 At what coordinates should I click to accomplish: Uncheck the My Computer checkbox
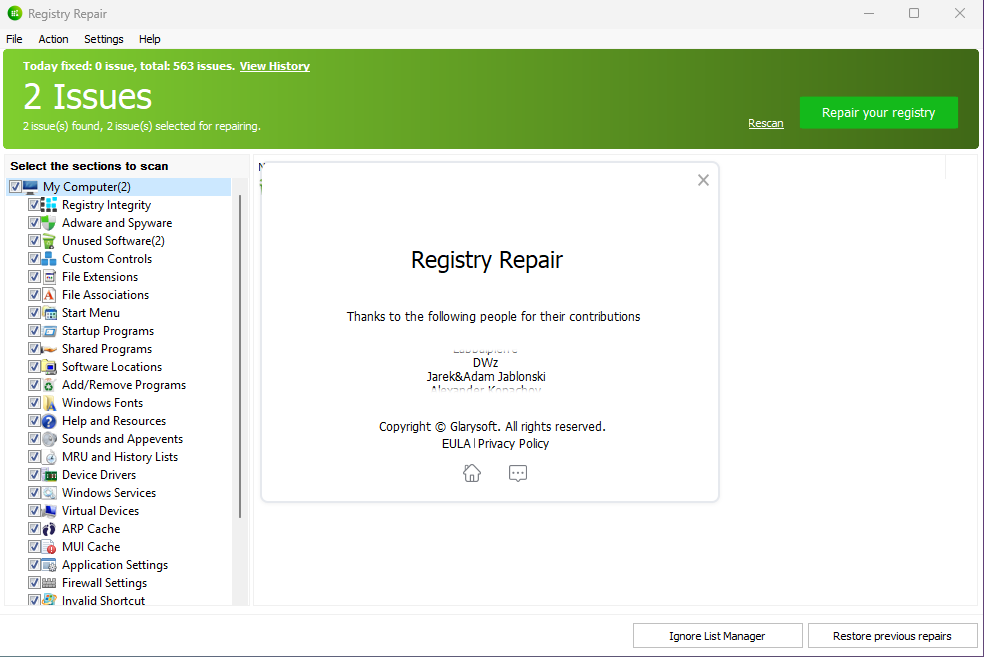15,186
